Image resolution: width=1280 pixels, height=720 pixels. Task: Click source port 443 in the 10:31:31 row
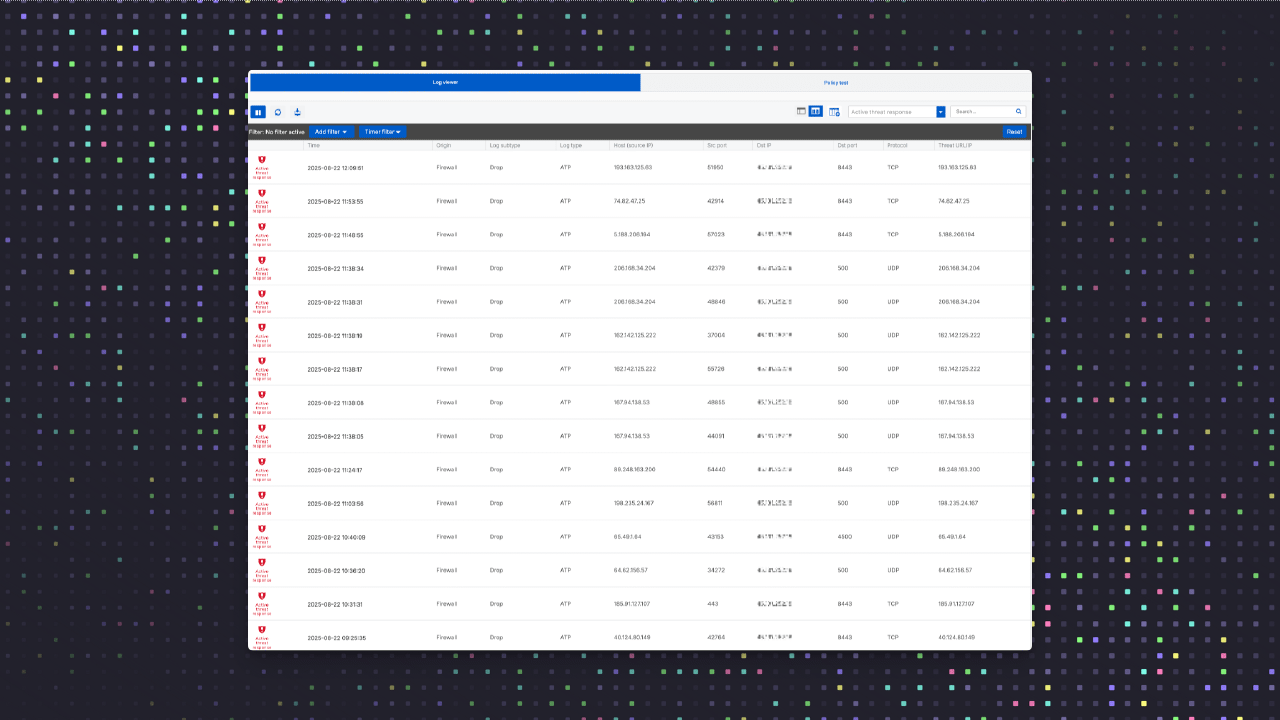coord(712,604)
